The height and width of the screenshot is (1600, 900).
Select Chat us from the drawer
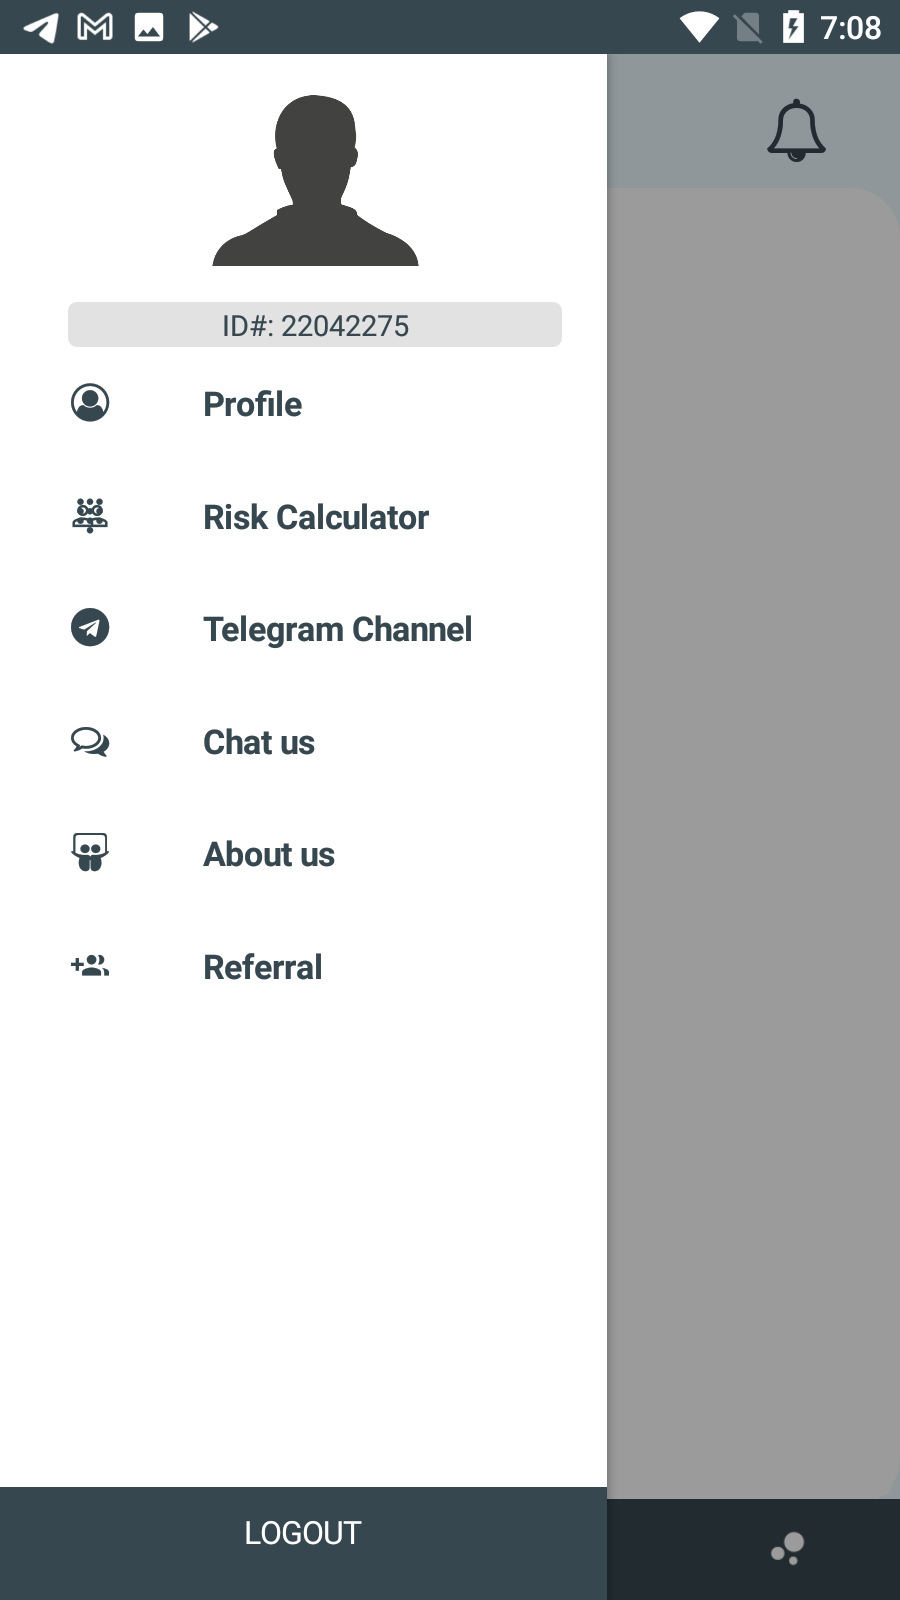point(259,742)
